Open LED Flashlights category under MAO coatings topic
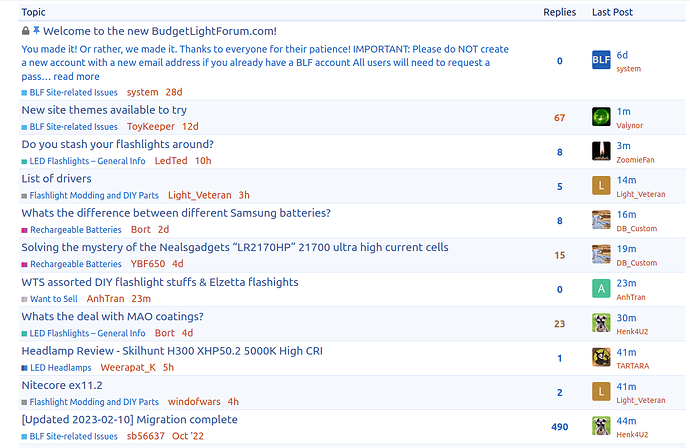Screen dimensions: 690x448 click(x=84, y=333)
